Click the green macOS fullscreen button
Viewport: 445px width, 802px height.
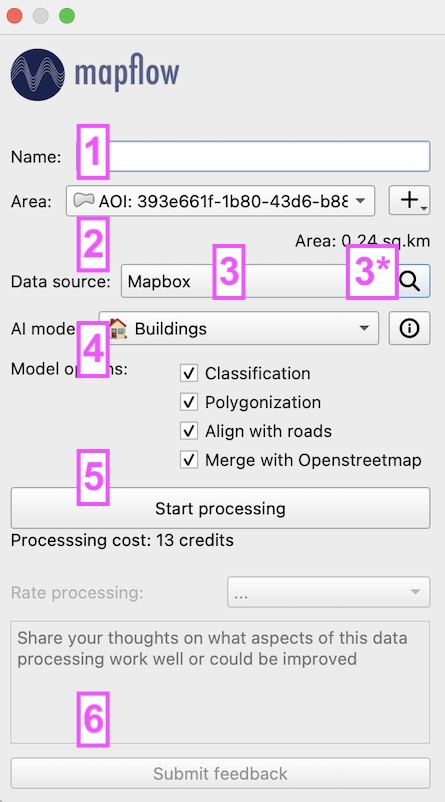[67, 16]
